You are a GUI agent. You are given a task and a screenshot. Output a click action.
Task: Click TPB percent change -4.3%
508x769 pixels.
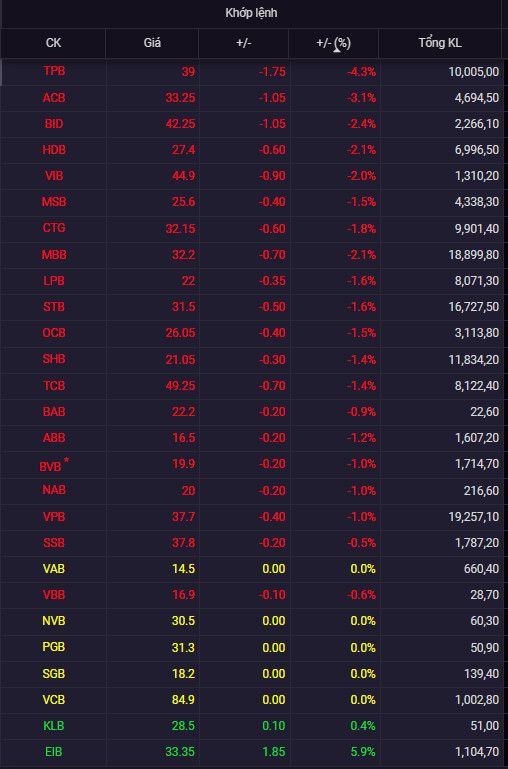click(x=362, y=72)
